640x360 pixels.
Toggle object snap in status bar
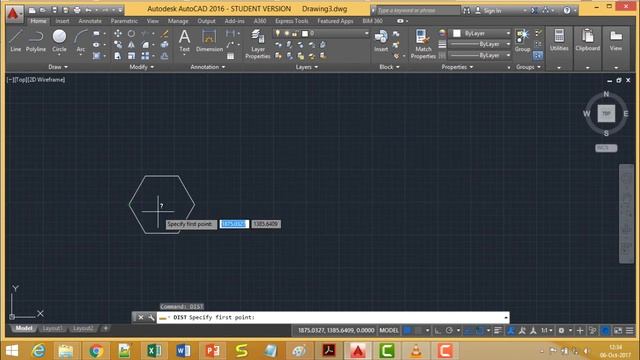(480, 330)
